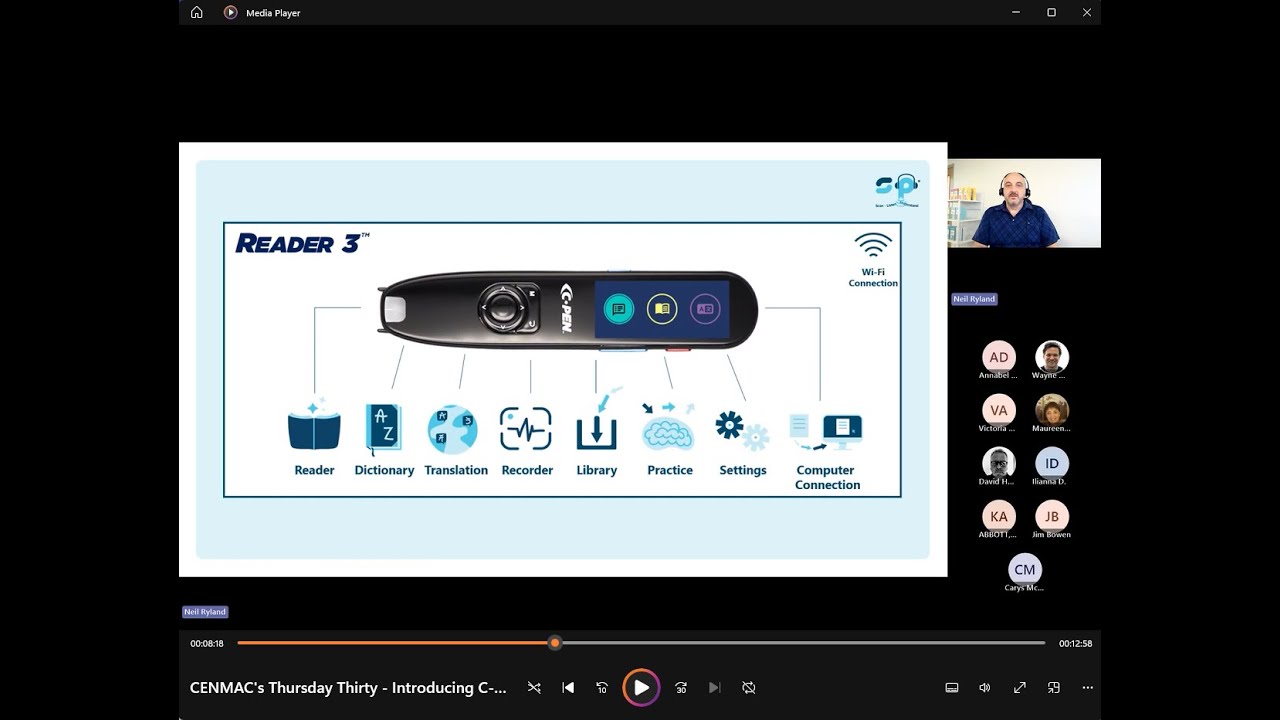The image size is (1280, 720).
Task: Click the Wi-Fi Connection icon
Action: pos(873,245)
